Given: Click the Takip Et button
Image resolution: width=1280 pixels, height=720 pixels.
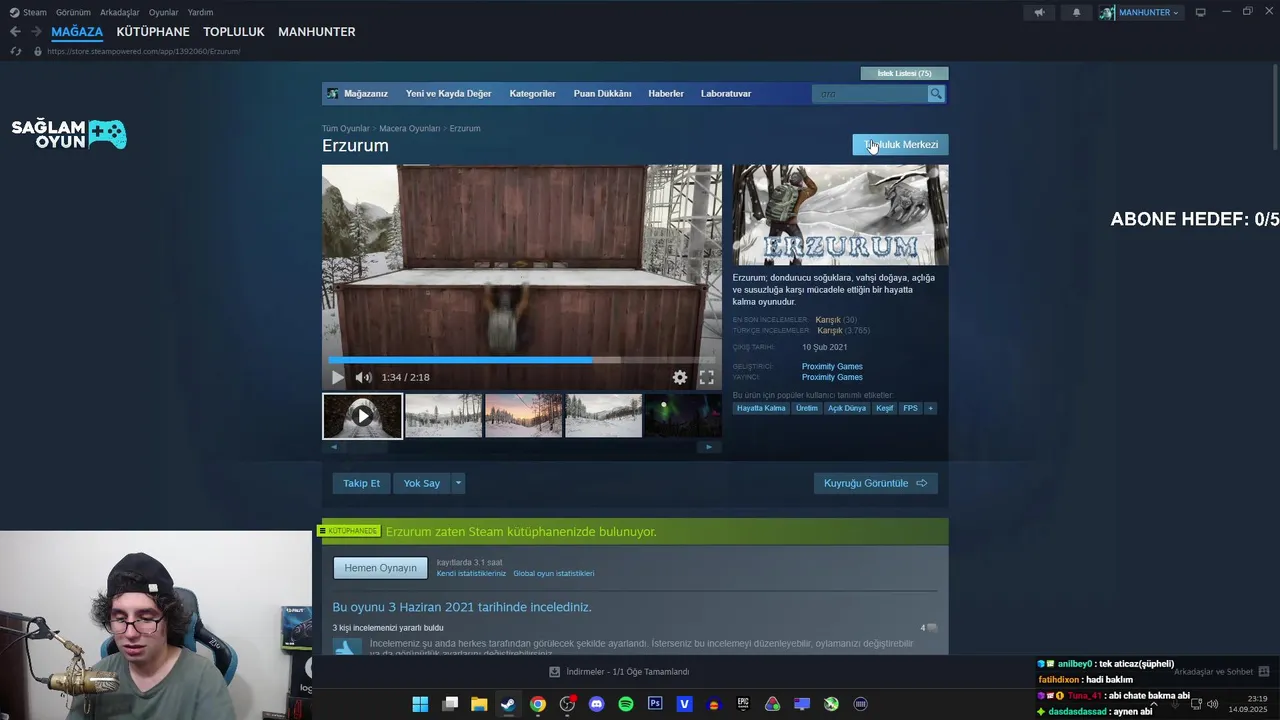Looking at the screenshot, I should point(361,483).
